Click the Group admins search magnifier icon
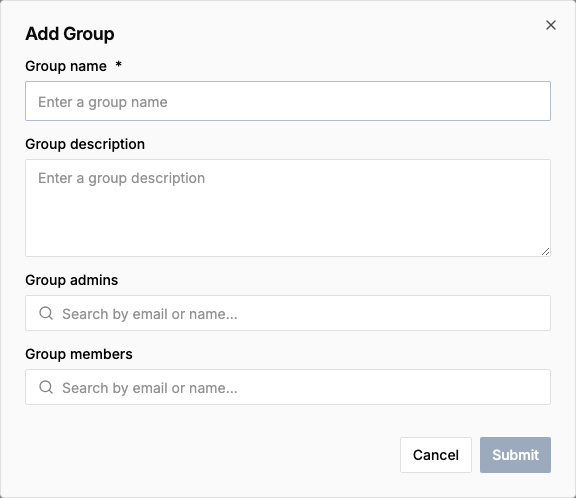Viewport: 576px width, 498px height. 46,313
